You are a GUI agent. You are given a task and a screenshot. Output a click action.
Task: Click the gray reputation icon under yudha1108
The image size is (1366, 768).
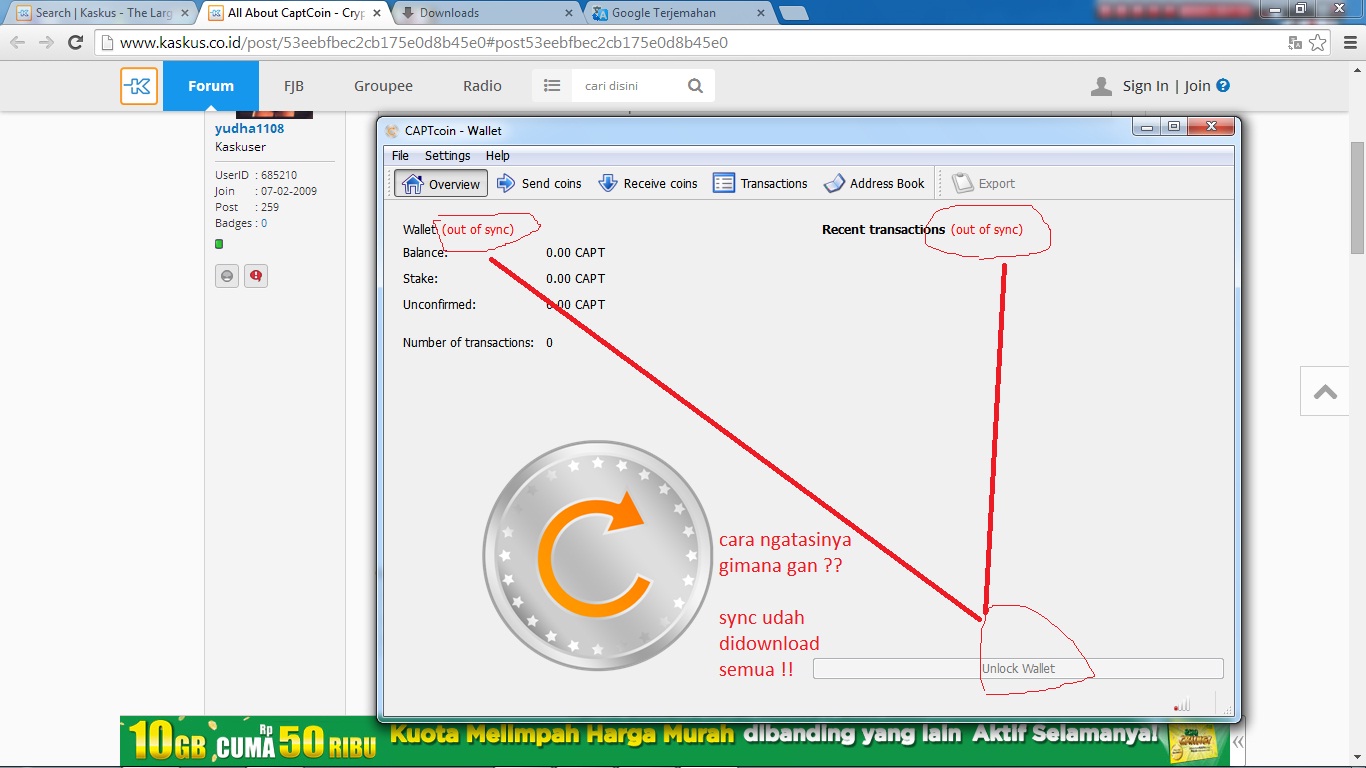click(x=227, y=276)
